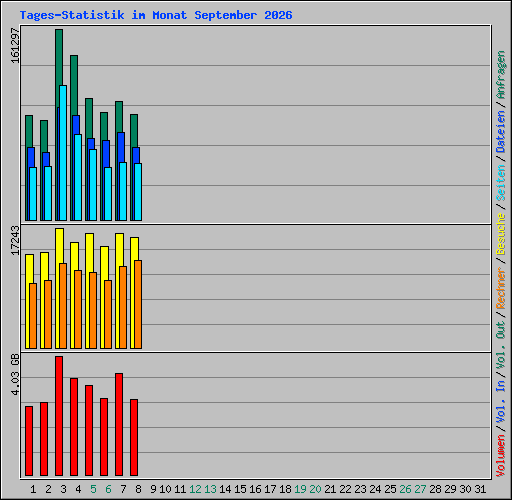Click the orange 'Rechner' legend label
This screenshot has width=512, height=500.
[x=501, y=288]
